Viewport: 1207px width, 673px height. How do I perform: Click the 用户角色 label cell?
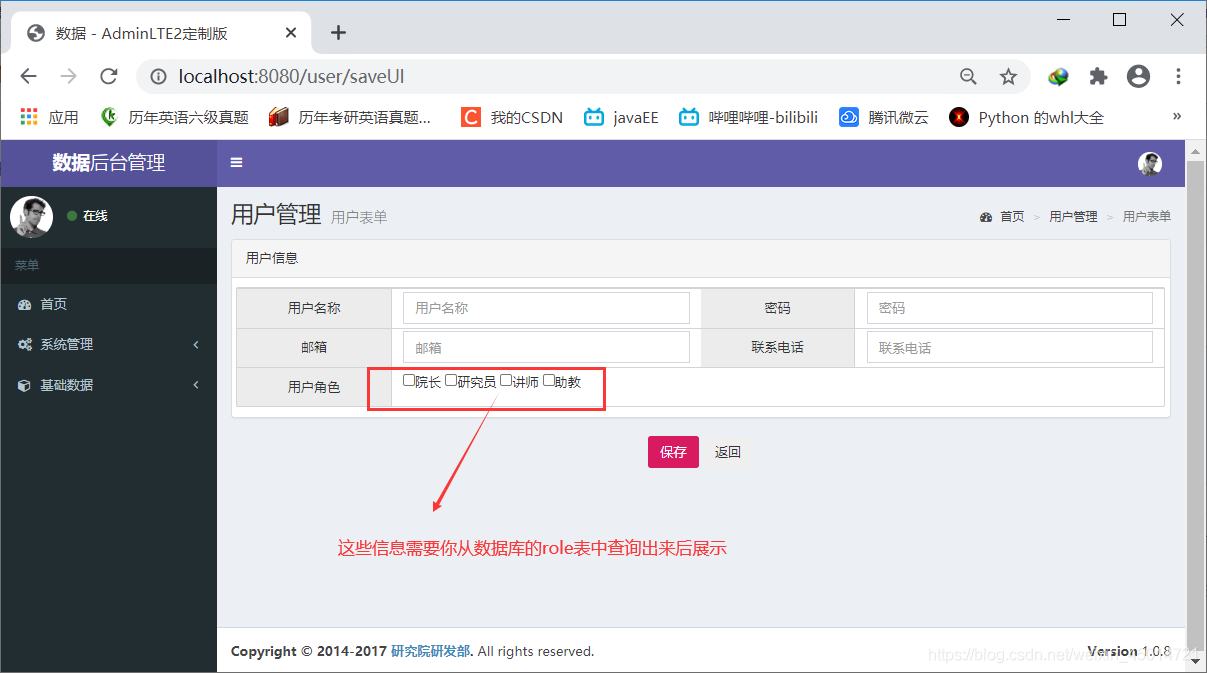[x=314, y=387]
